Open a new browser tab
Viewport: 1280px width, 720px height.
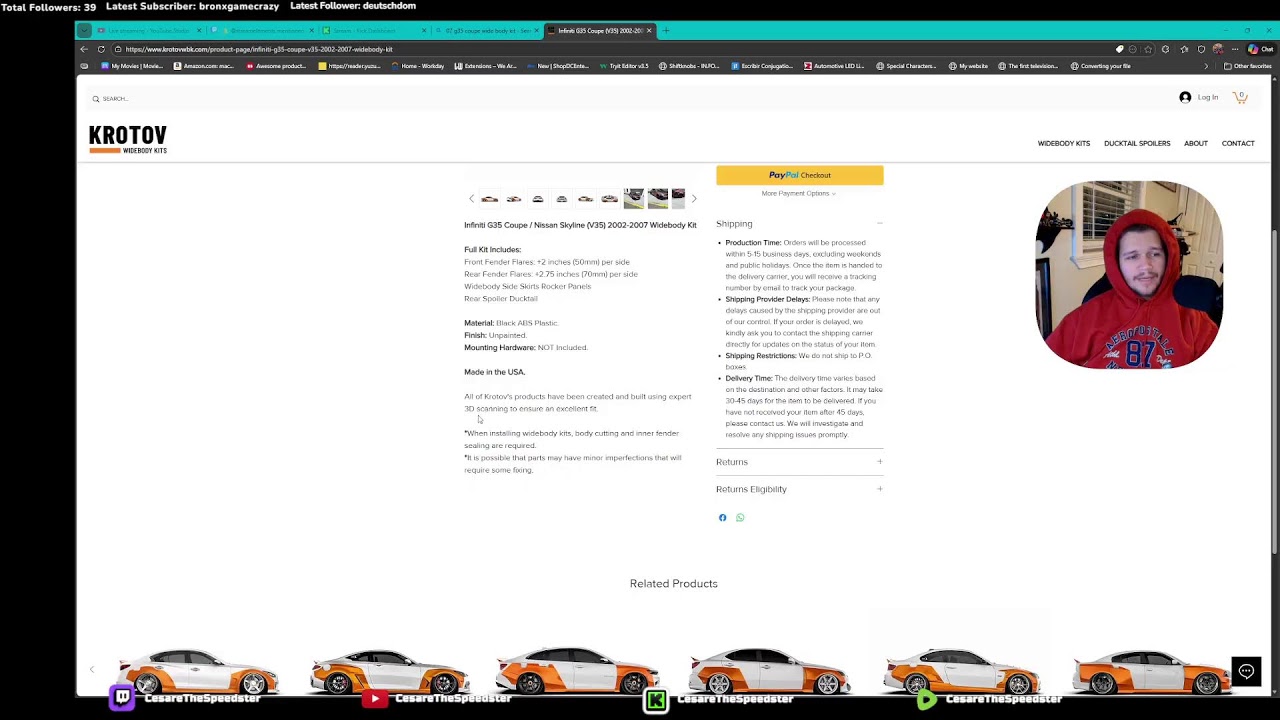click(667, 31)
